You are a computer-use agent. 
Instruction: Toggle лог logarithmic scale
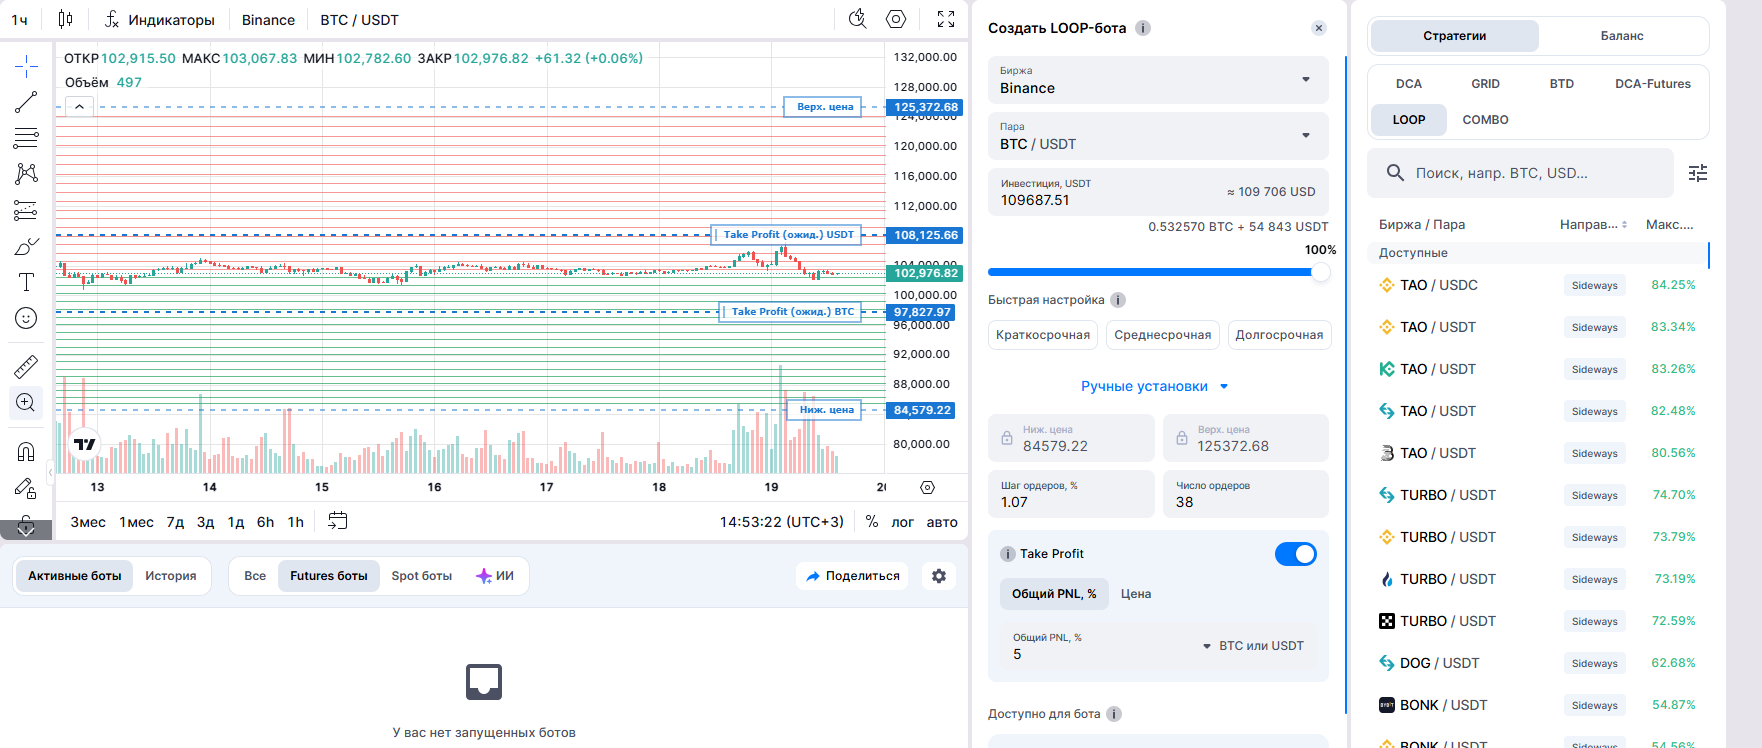pos(903,522)
